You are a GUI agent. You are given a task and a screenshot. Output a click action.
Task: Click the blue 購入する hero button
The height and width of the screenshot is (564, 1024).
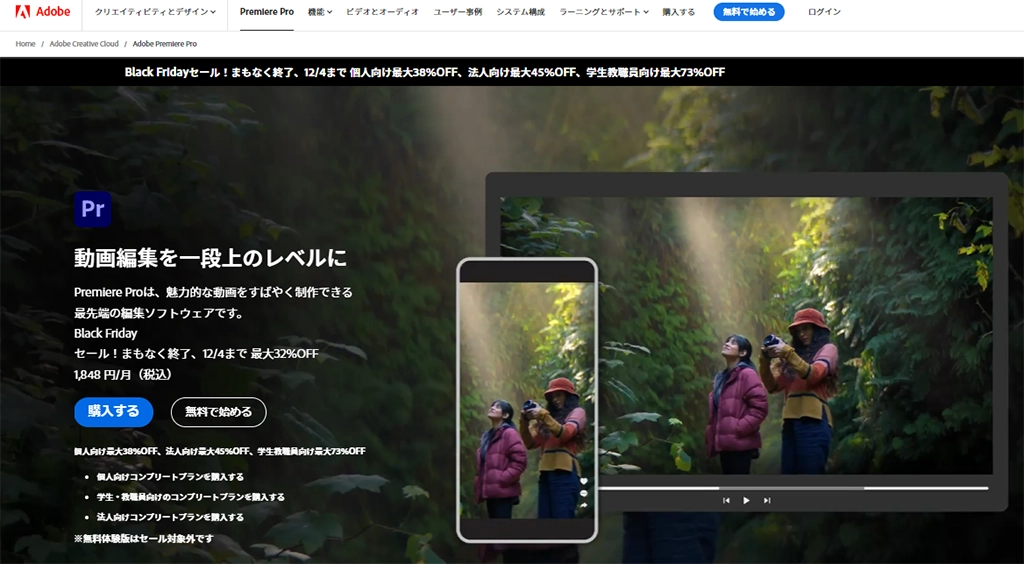pyautogui.click(x=114, y=412)
